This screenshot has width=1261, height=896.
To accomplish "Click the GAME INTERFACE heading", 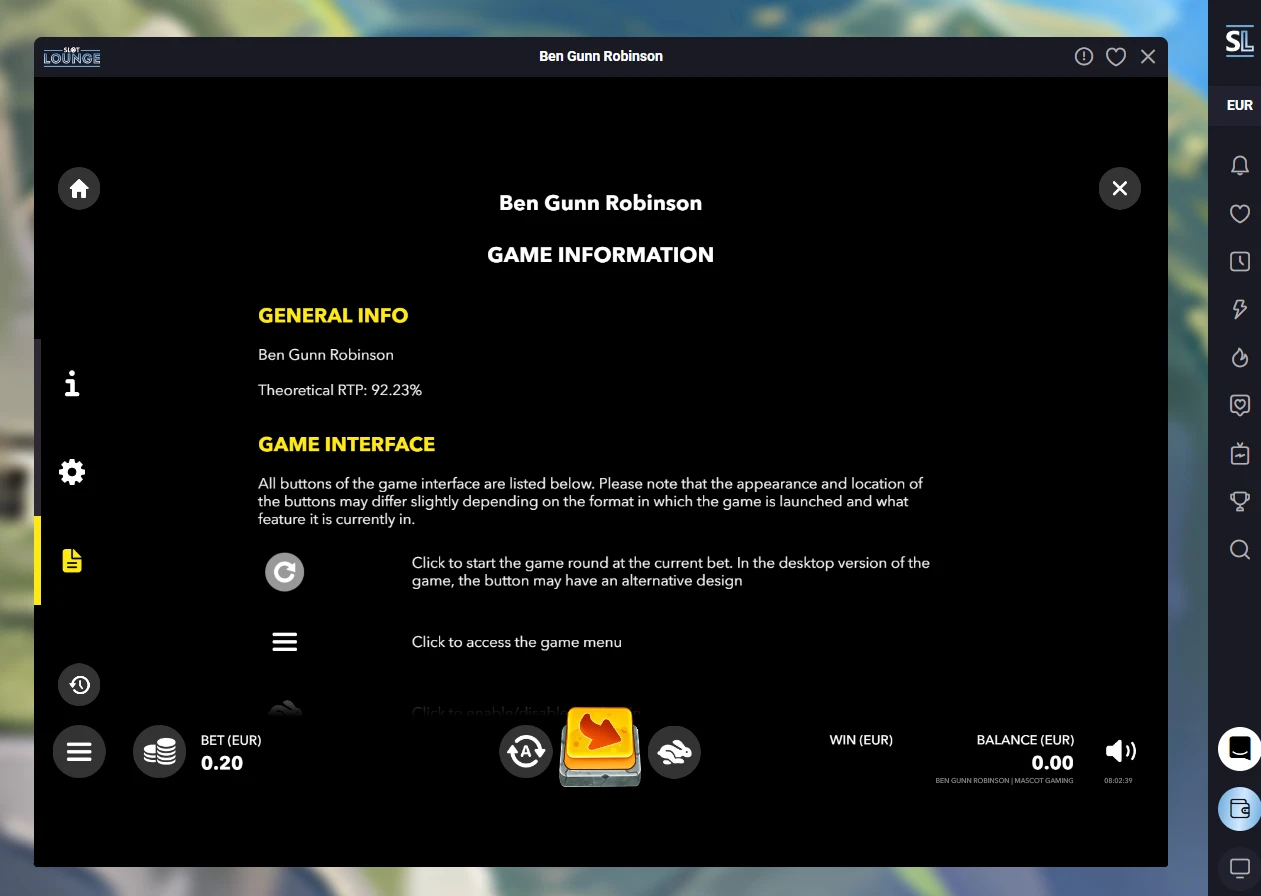I will 346,444.
